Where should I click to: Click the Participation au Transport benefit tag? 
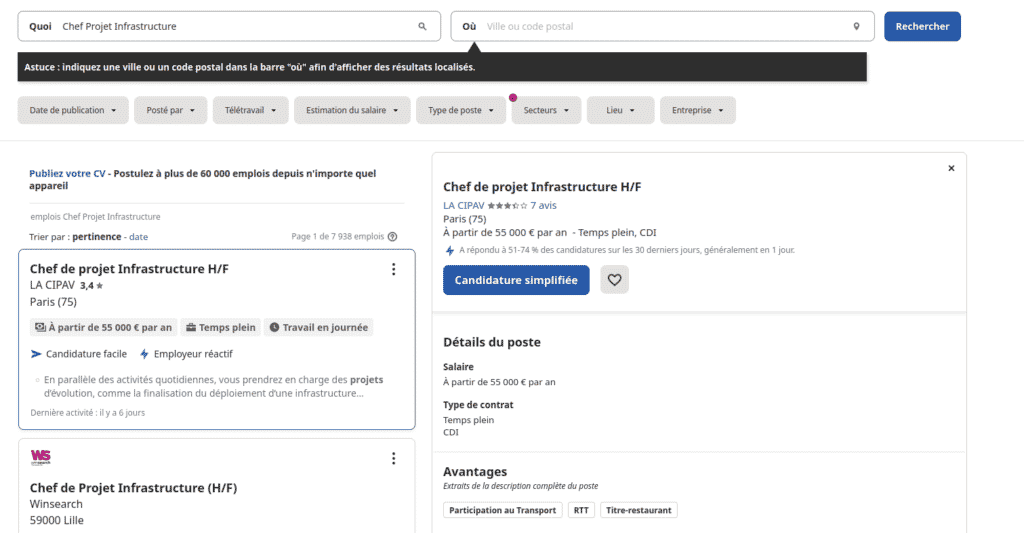tap(503, 510)
